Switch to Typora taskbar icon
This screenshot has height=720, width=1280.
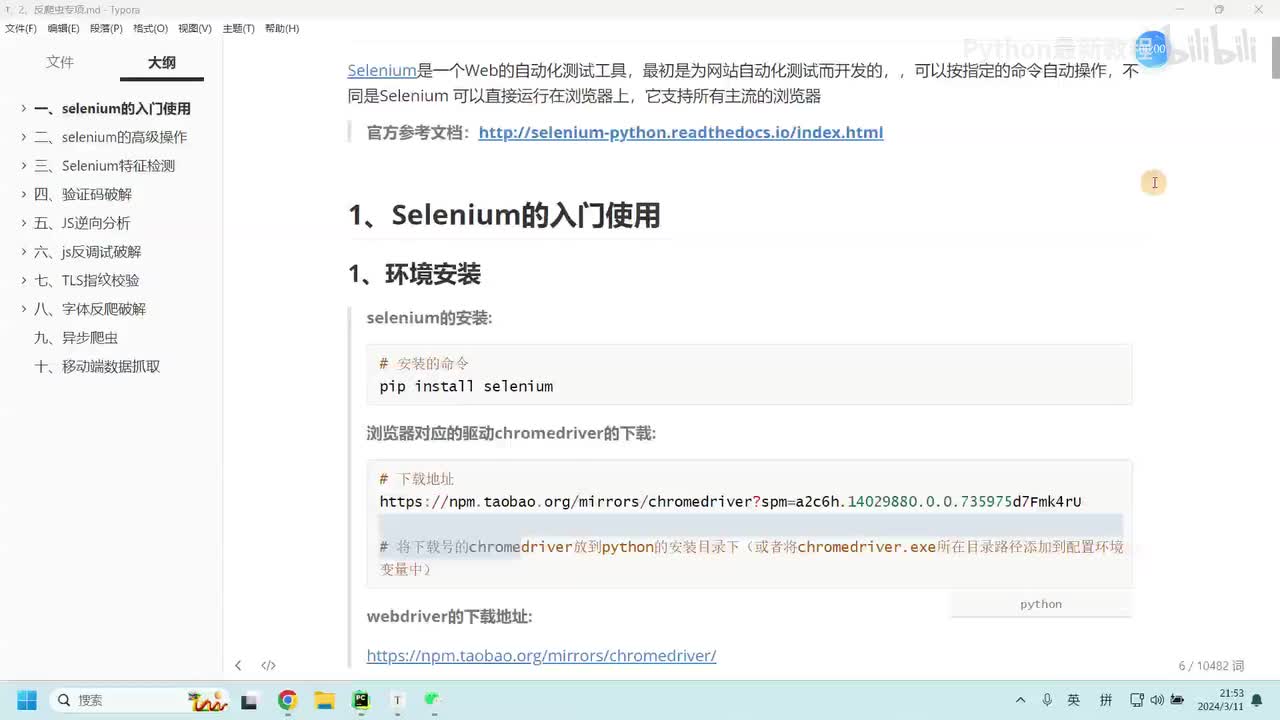[397, 700]
